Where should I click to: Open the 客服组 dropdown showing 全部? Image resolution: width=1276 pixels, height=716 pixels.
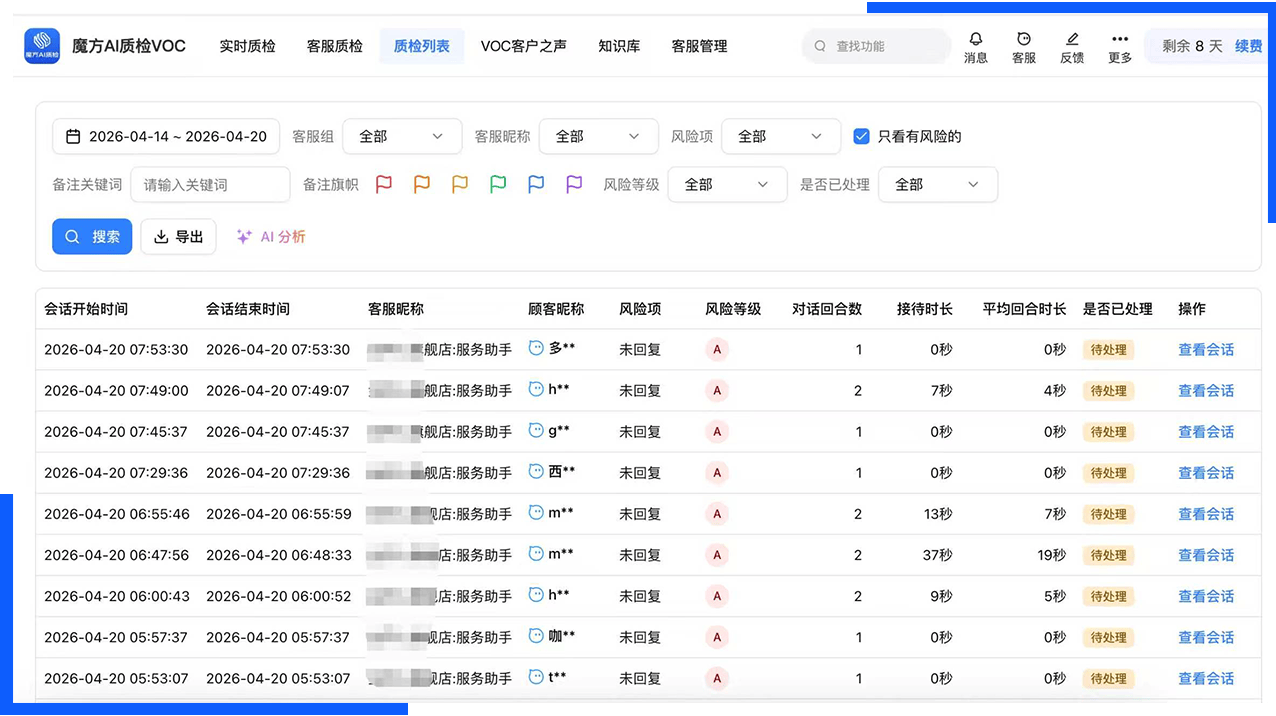point(402,136)
